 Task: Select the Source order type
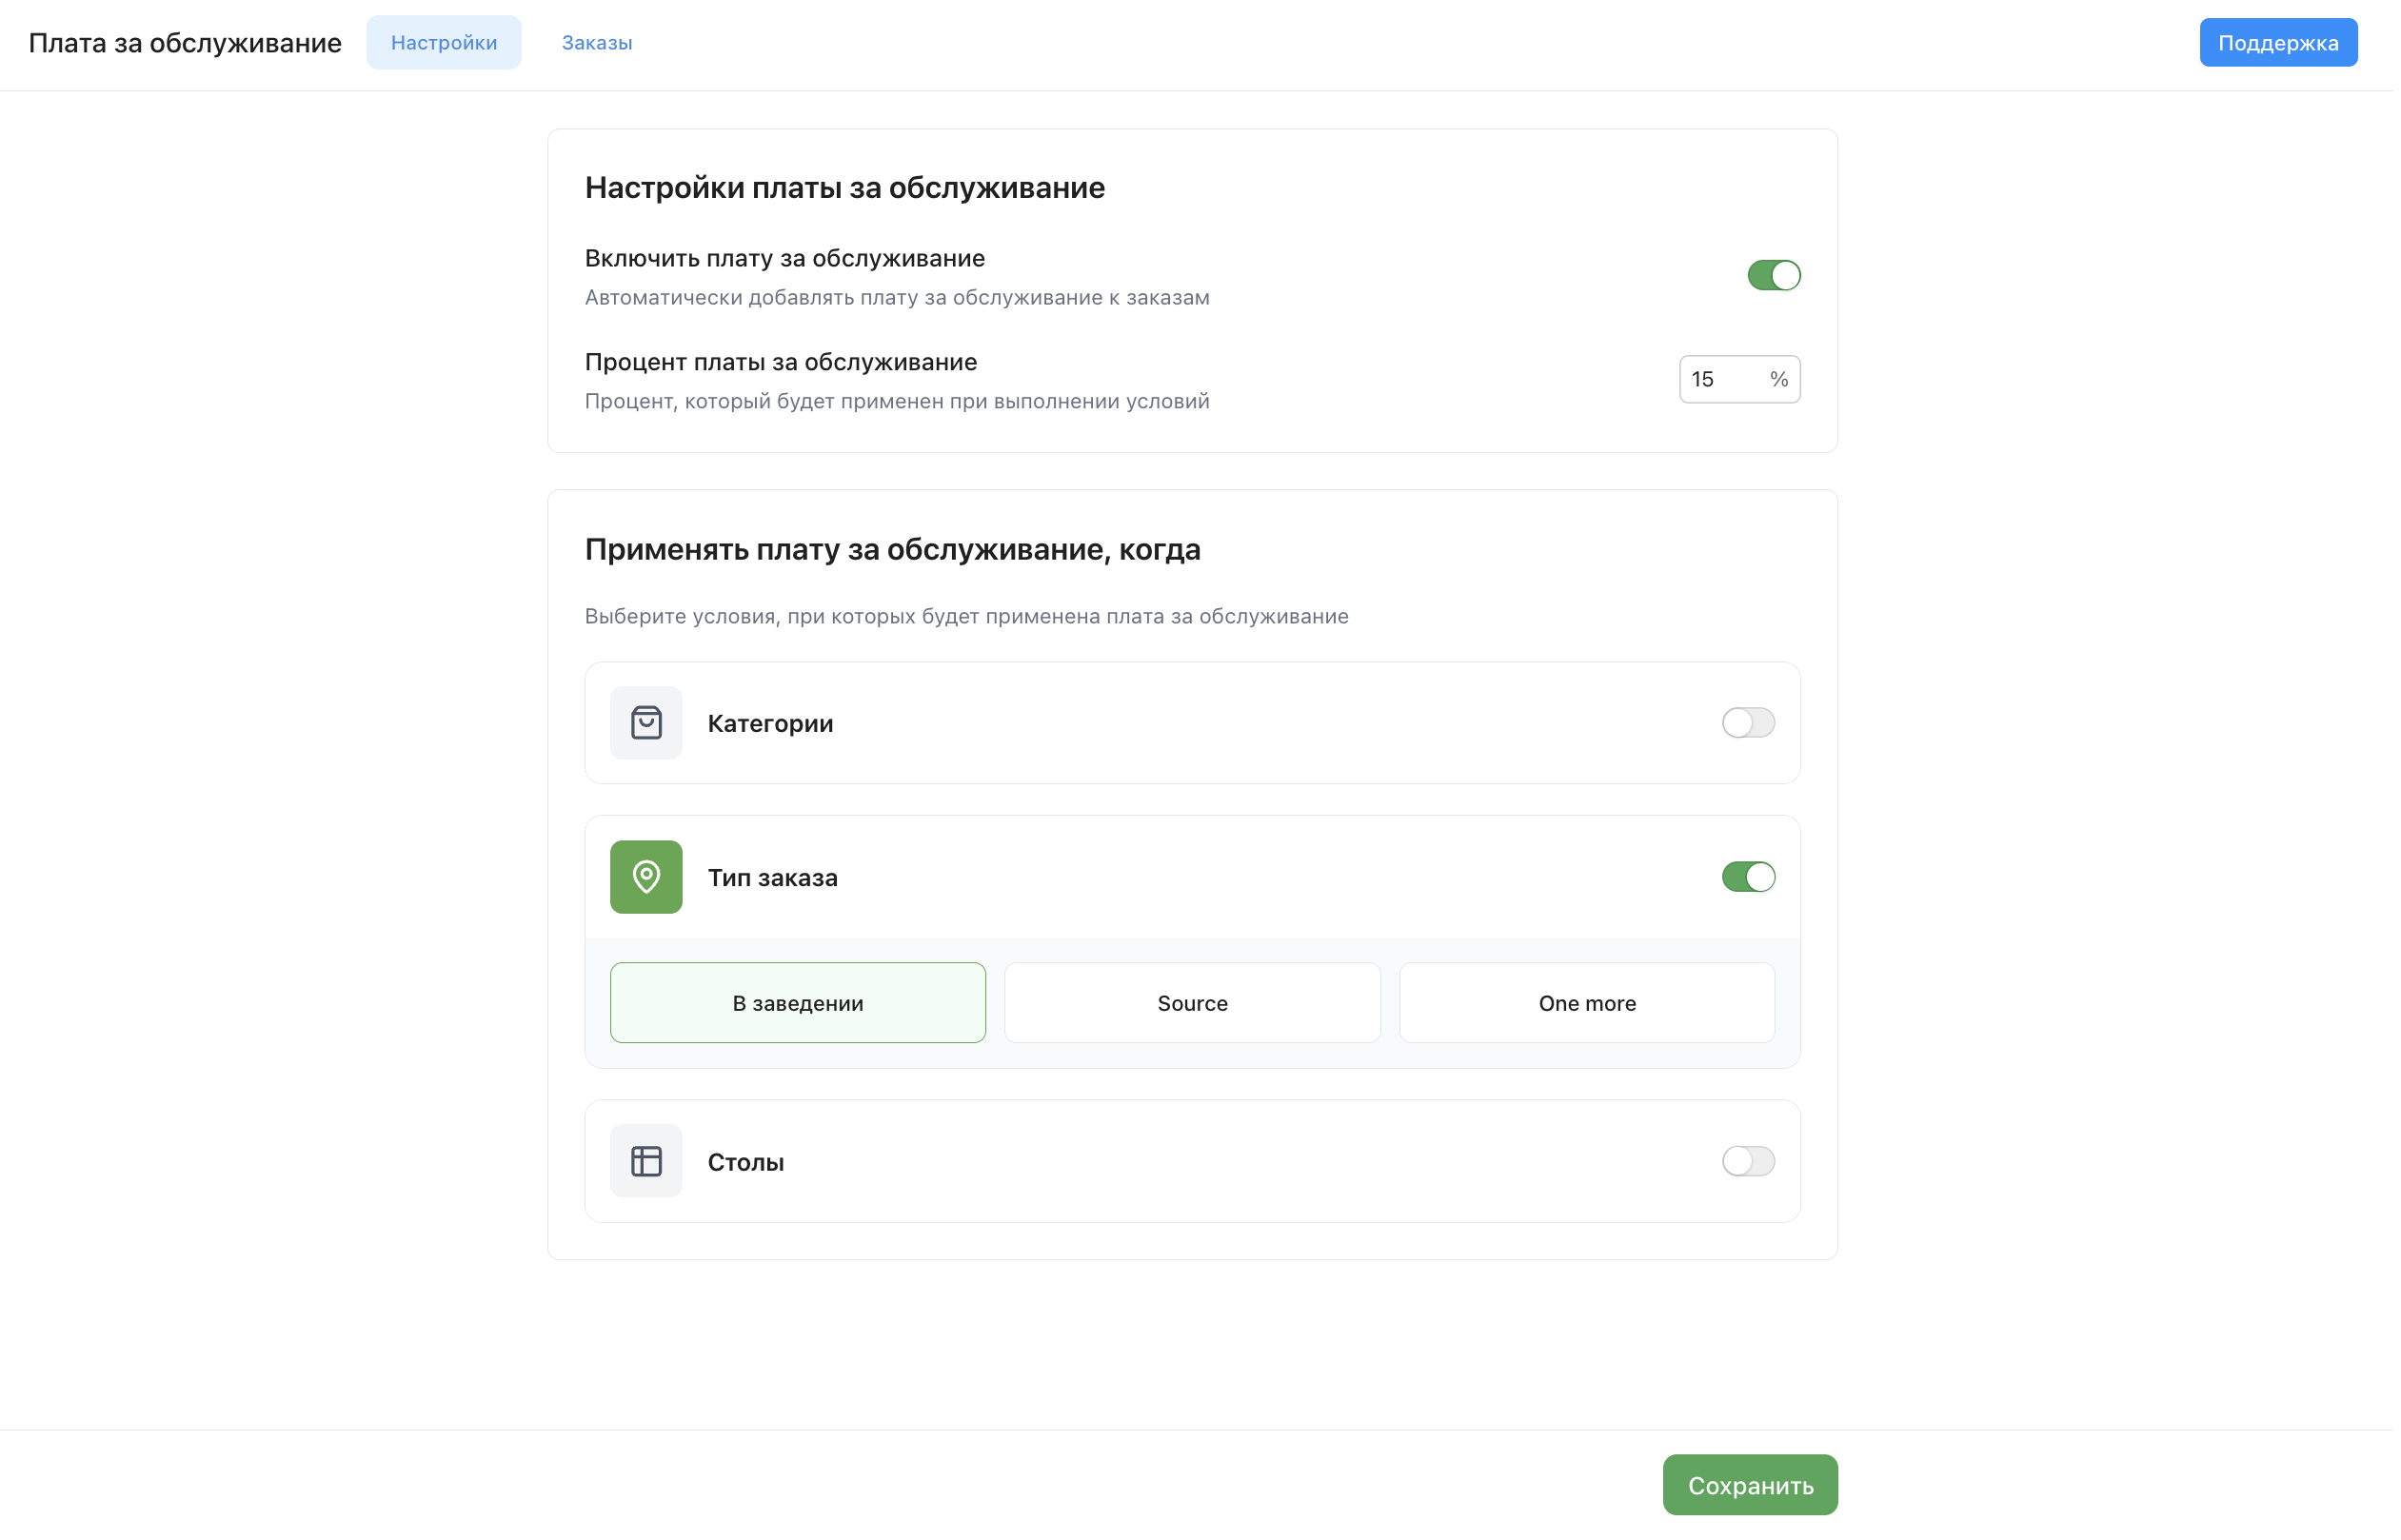[1195, 1005]
